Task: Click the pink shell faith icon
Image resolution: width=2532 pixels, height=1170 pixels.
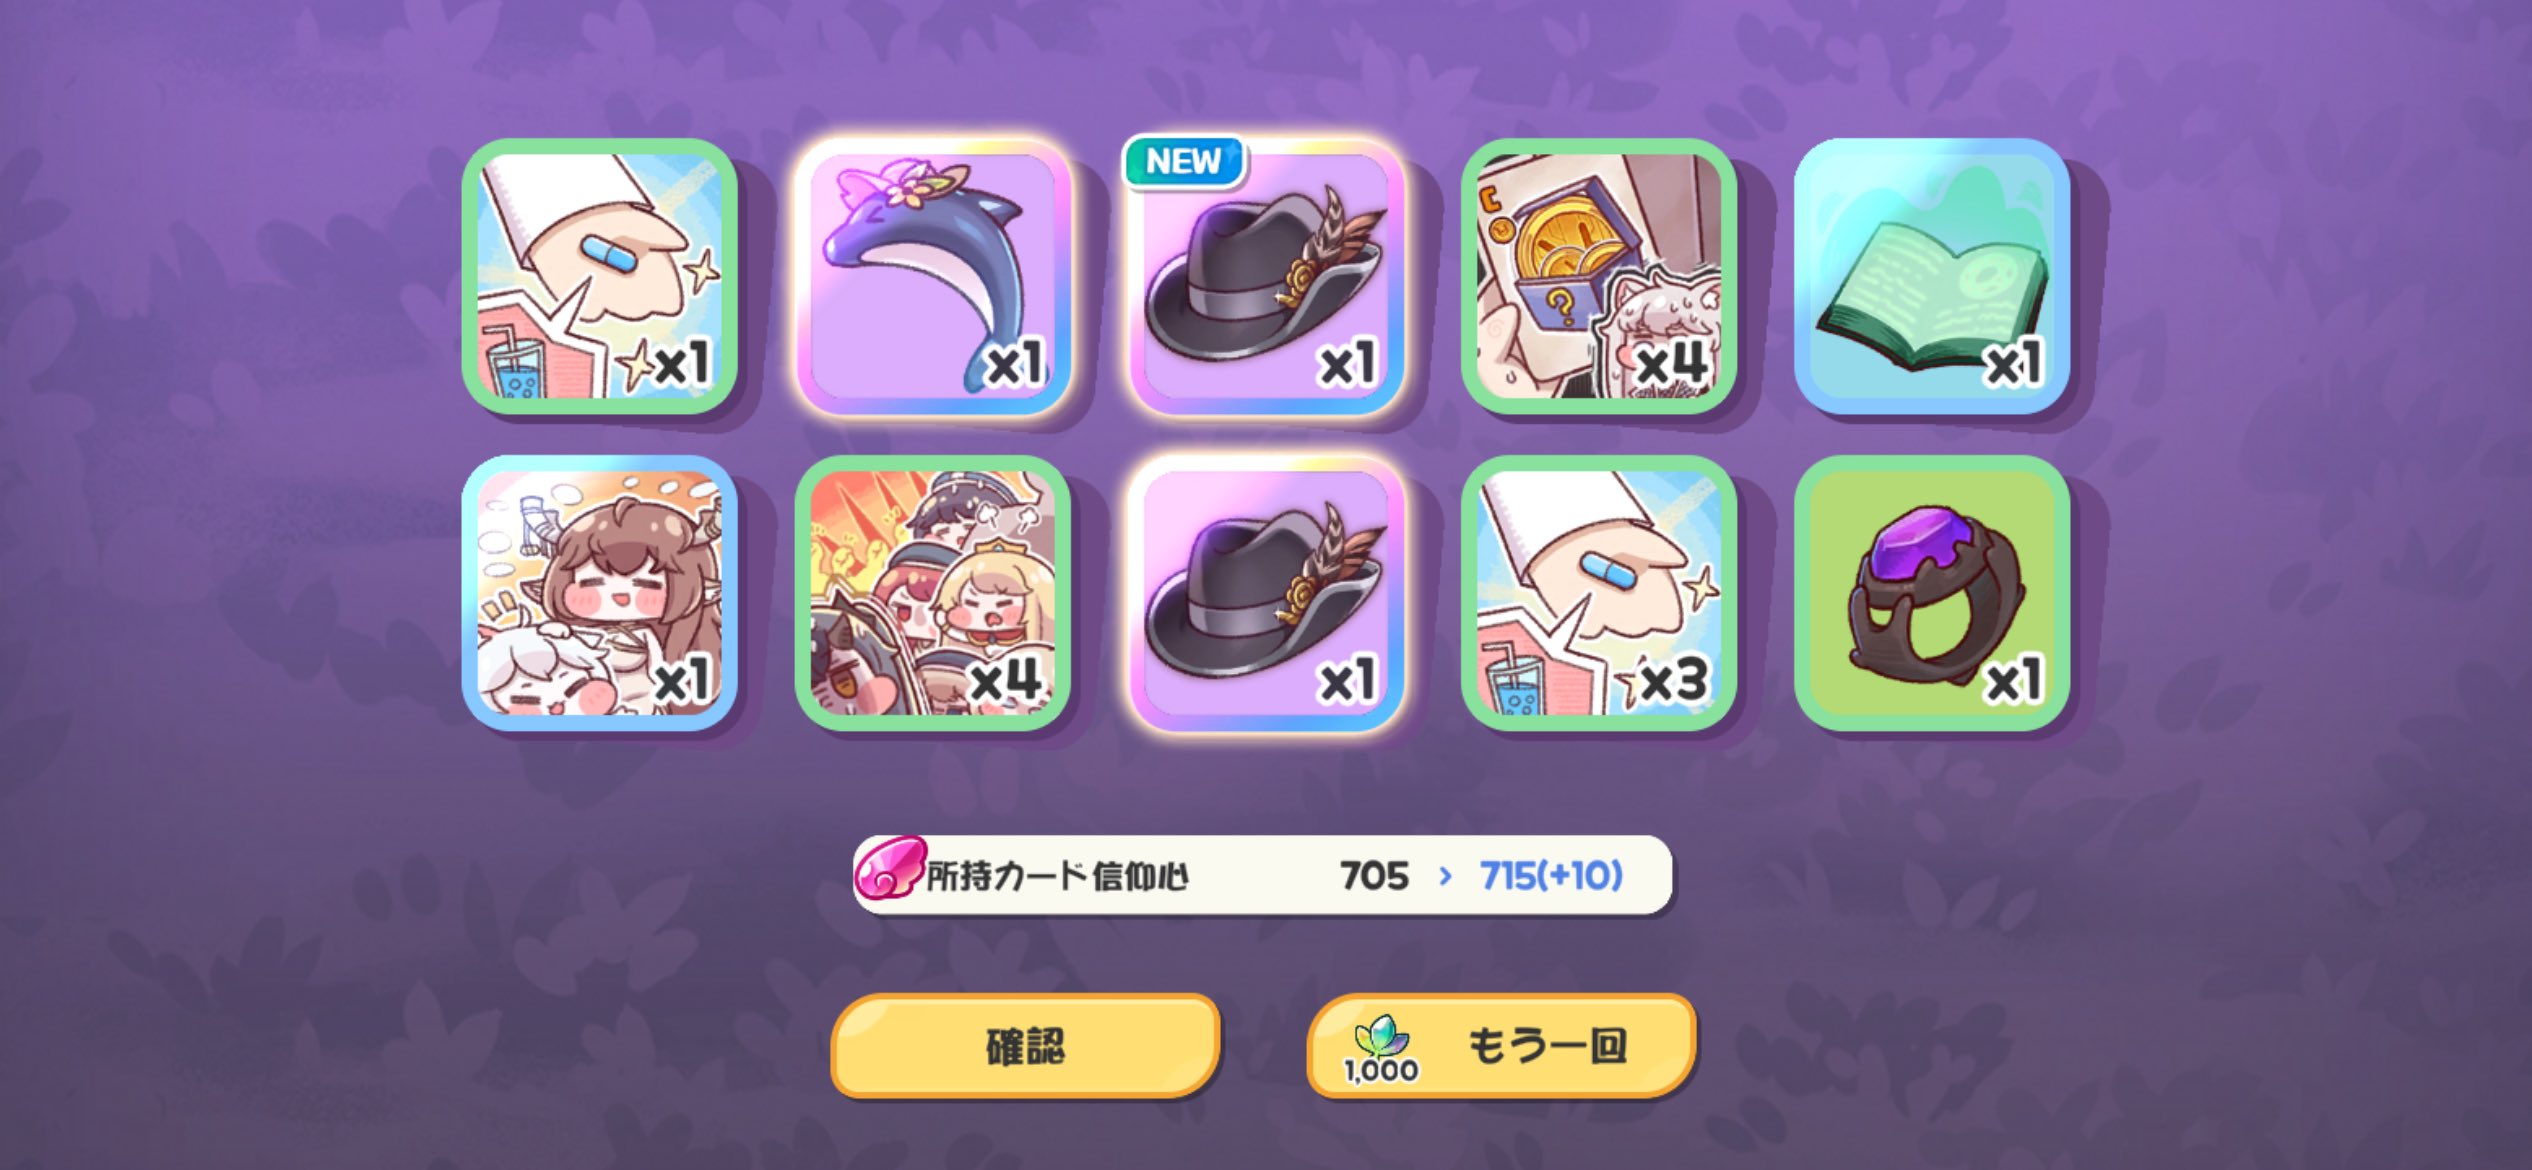Action: pos(888,868)
